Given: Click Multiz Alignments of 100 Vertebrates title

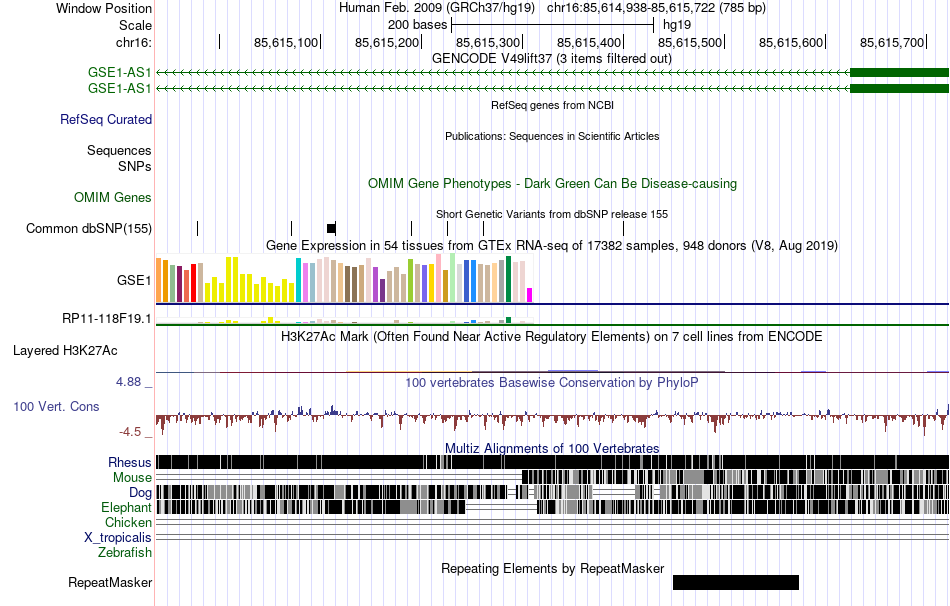Looking at the screenshot, I should coord(552,448).
